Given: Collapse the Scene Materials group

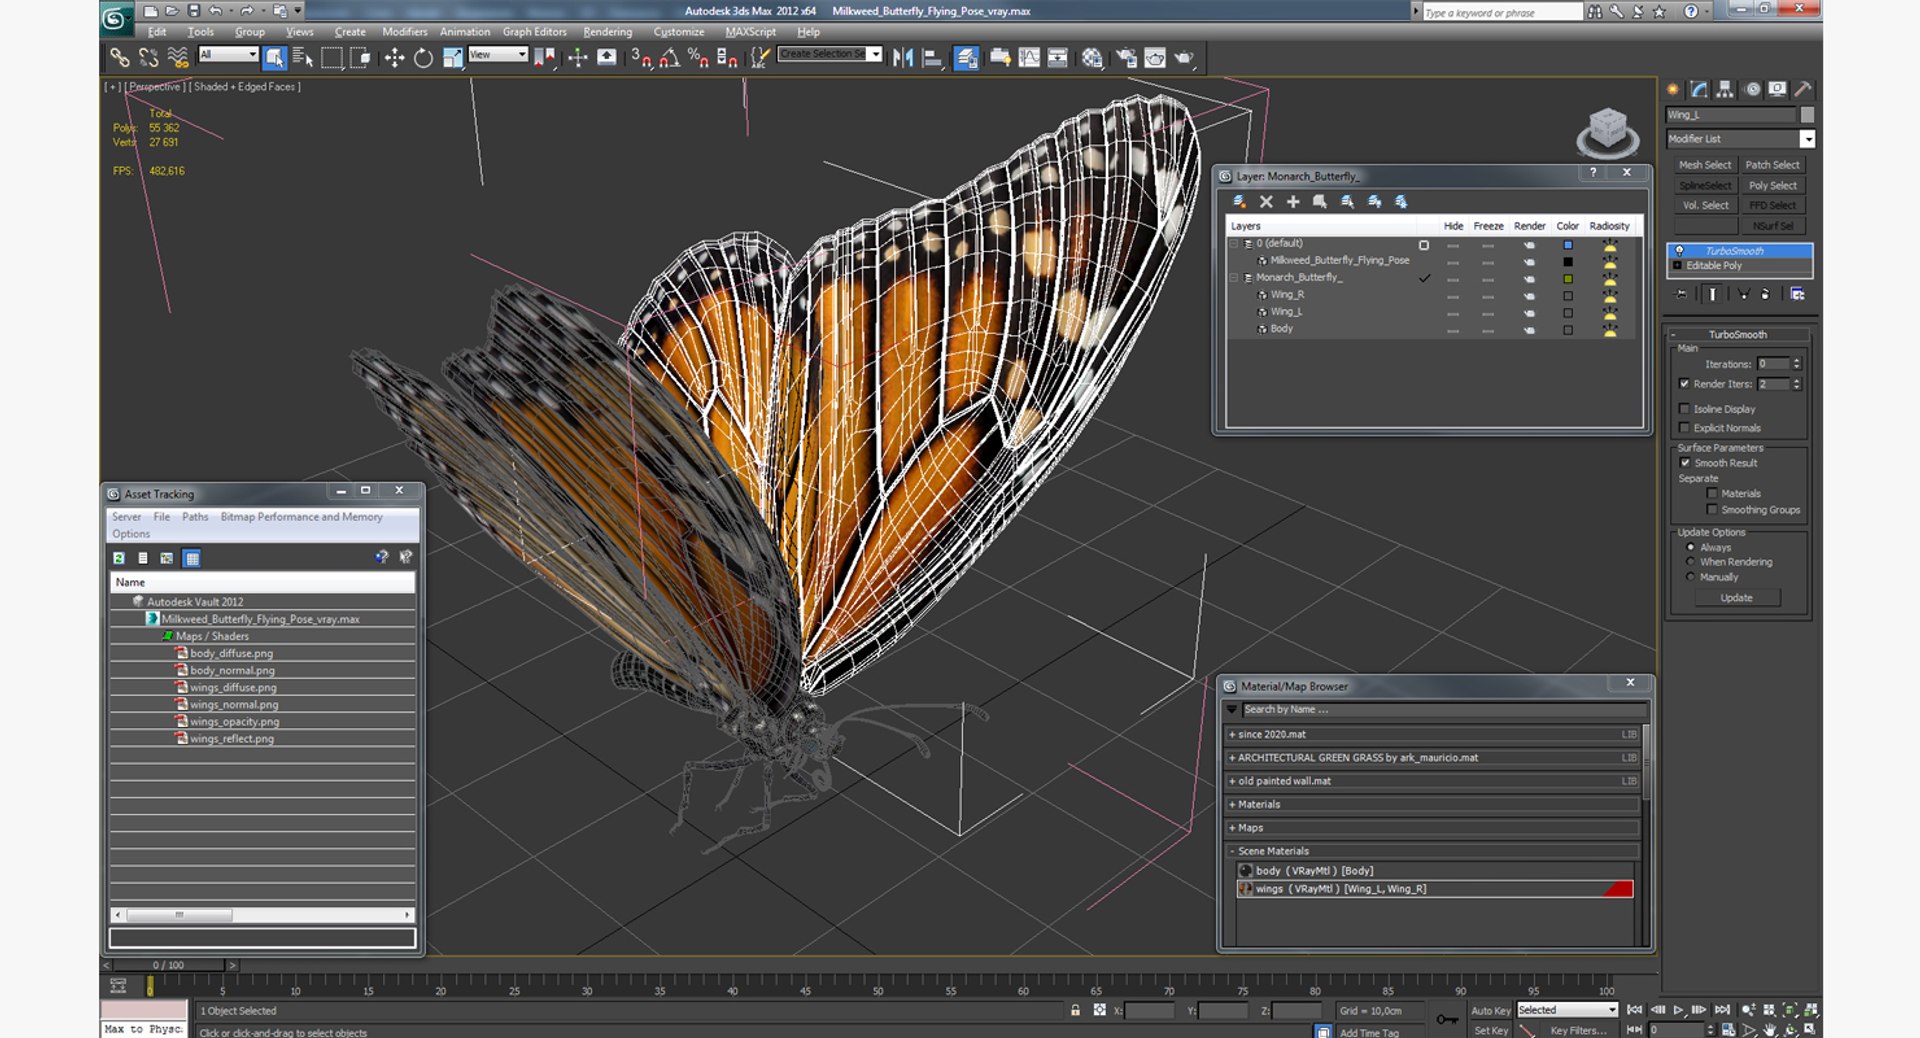Looking at the screenshot, I should click(1232, 851).
